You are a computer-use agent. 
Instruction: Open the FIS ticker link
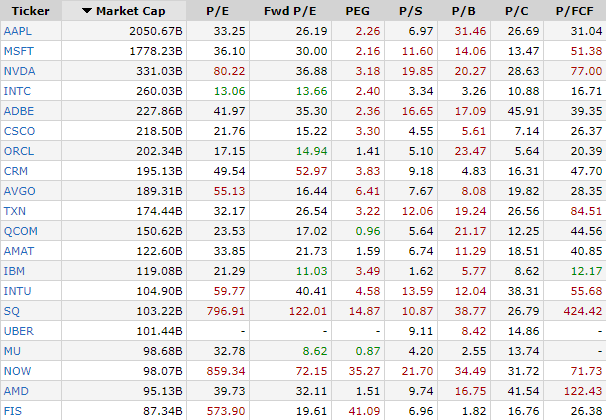click(13, 411)
